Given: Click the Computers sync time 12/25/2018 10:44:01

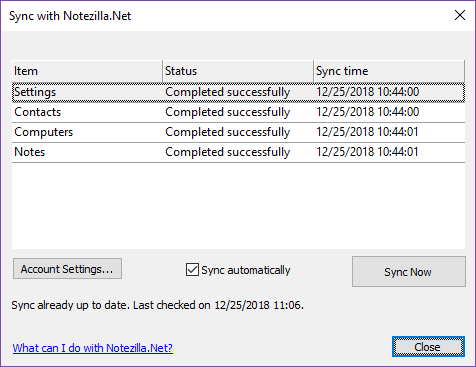Looking at the screenshot, I should 367,132.
